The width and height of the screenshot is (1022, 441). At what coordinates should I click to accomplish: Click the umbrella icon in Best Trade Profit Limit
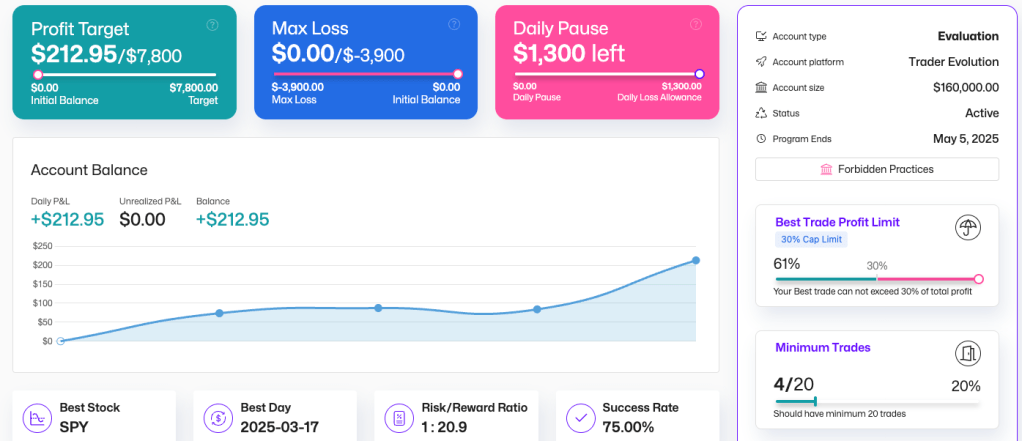[967, 228]
